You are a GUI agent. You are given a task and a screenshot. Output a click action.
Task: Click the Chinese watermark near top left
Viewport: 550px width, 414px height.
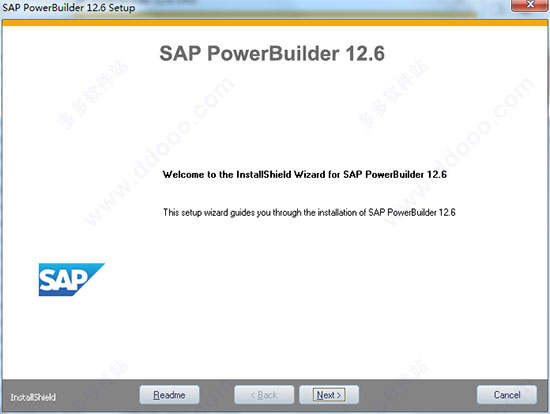[x=93, y=94]
